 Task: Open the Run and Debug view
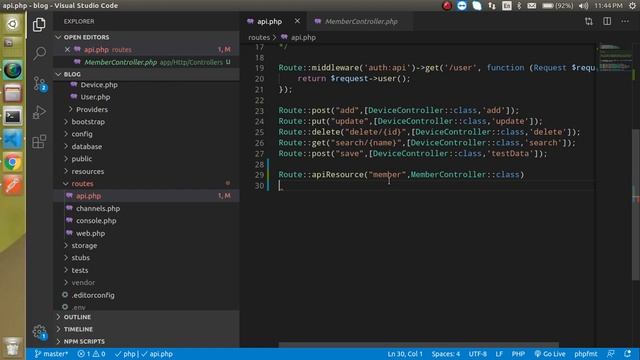coord(39,112)
